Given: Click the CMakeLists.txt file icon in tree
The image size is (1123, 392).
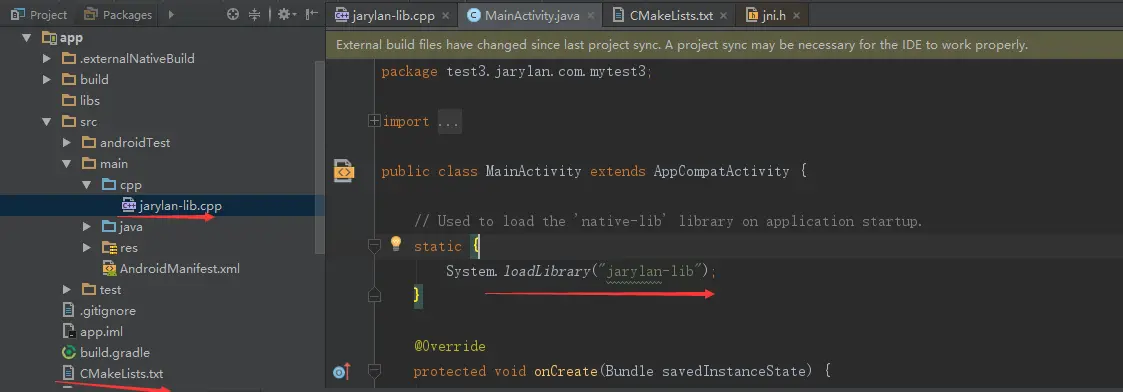Looking at the screenshot, I should [x=69, y=373].
